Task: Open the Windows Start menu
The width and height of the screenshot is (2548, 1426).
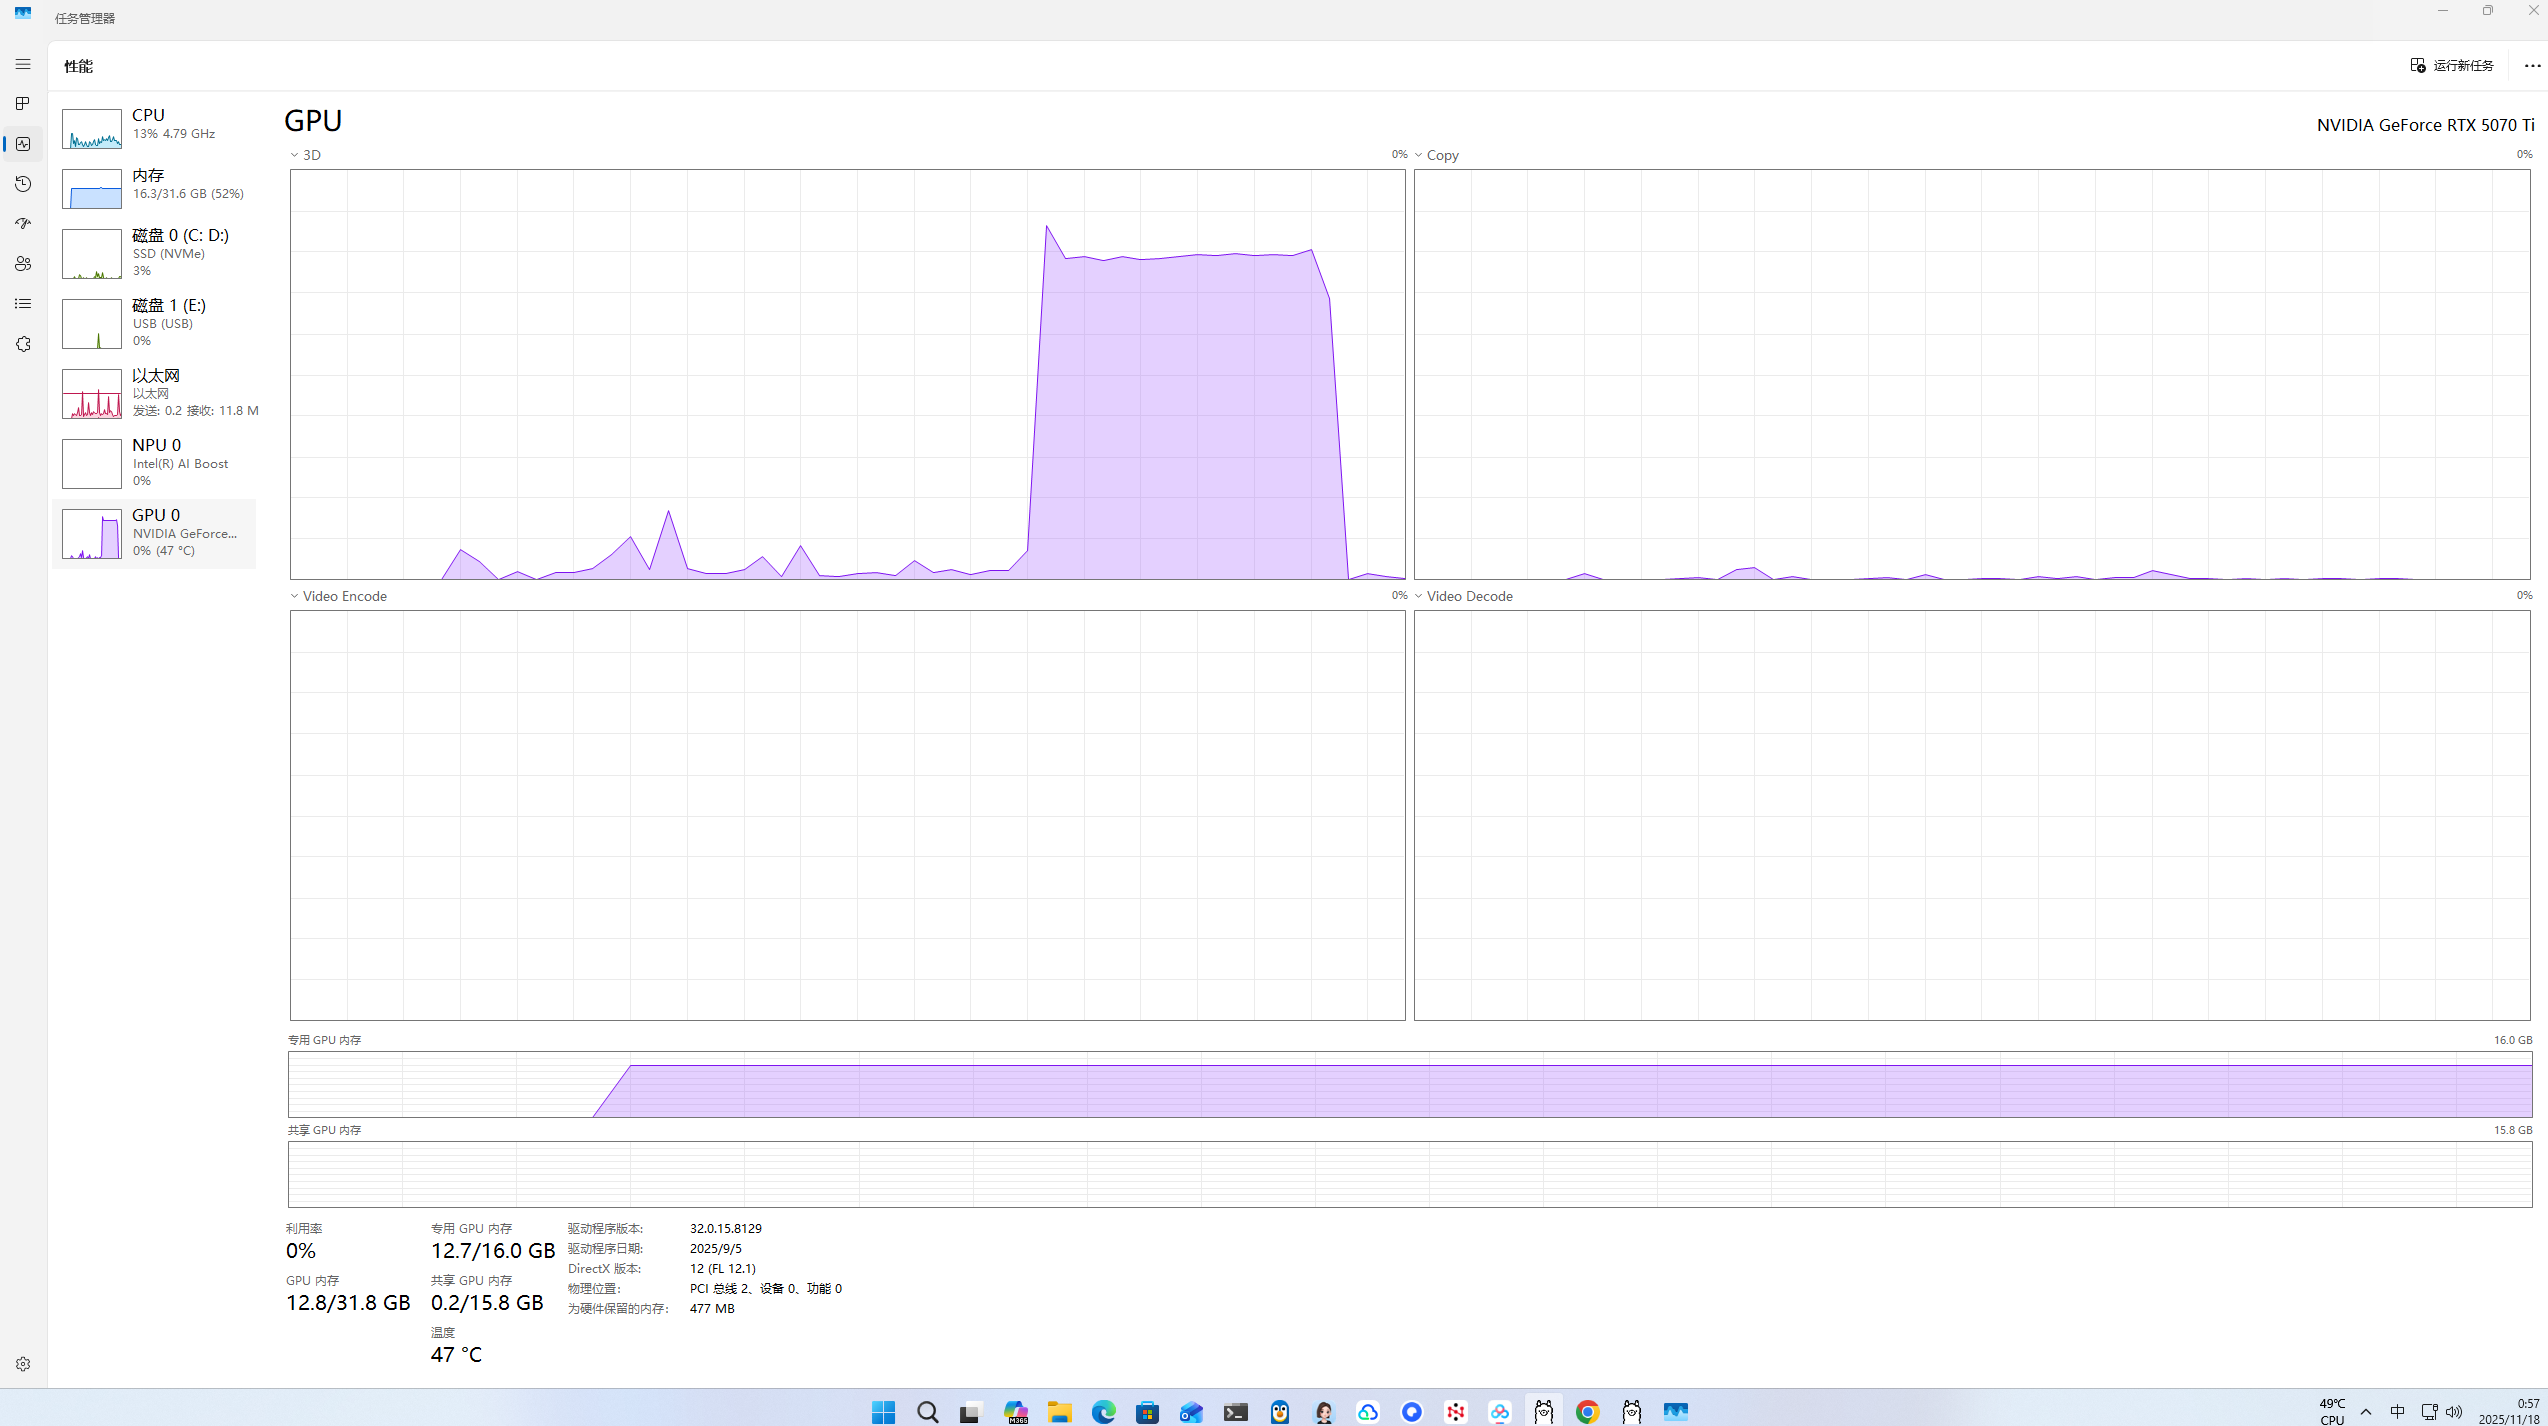Action: click(x=883, y=1411)
